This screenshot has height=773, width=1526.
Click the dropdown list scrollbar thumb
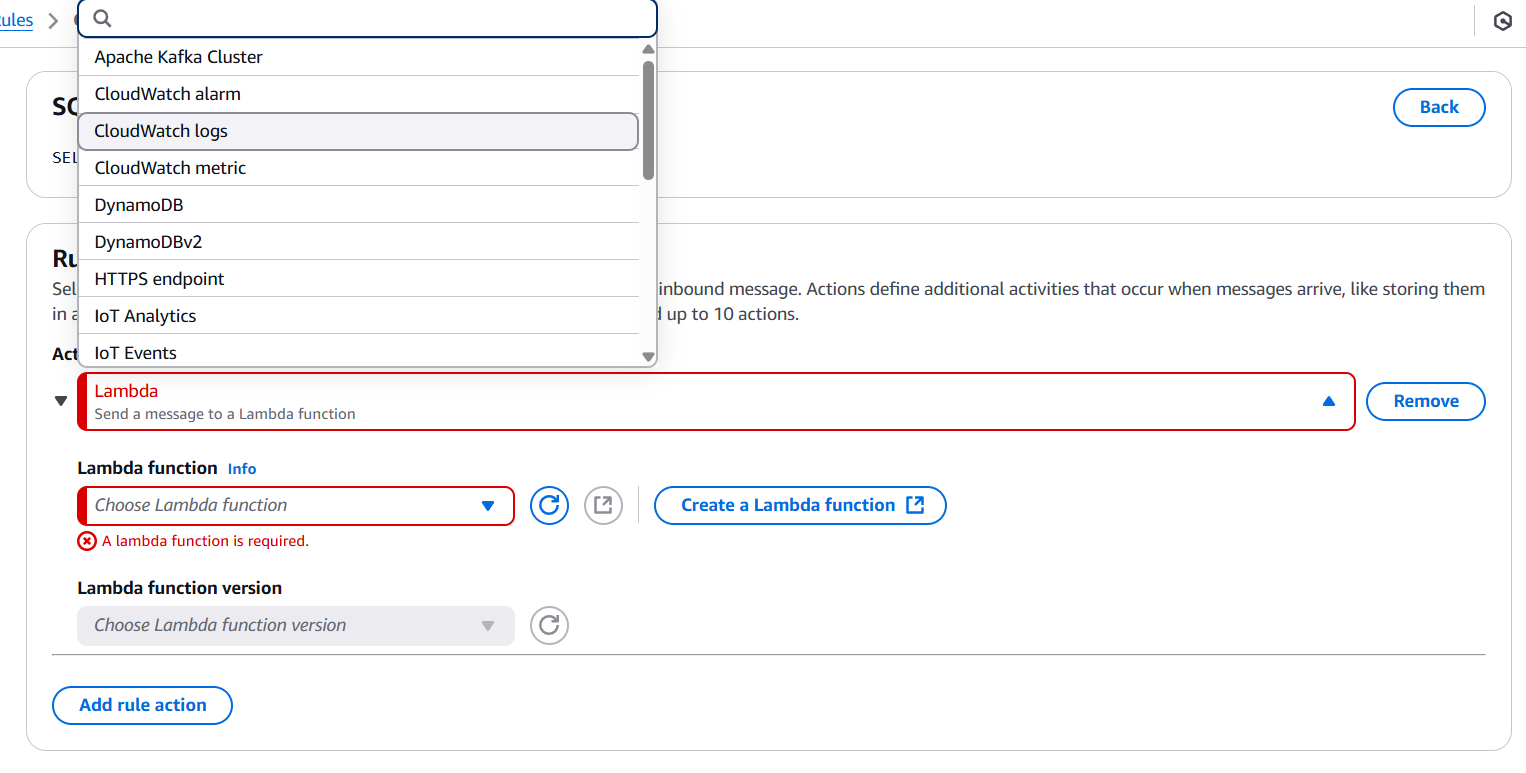point(648,120)
